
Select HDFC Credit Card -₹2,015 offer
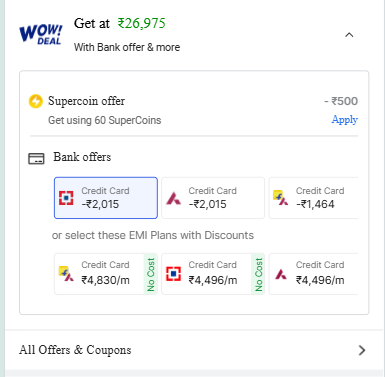[x=106, y=198]
